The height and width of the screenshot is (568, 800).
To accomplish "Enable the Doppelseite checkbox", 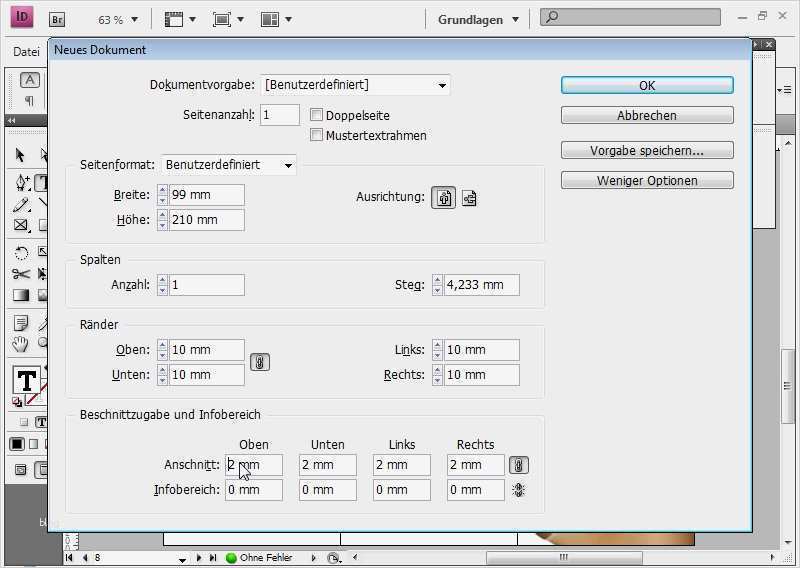I will (316, 115).
